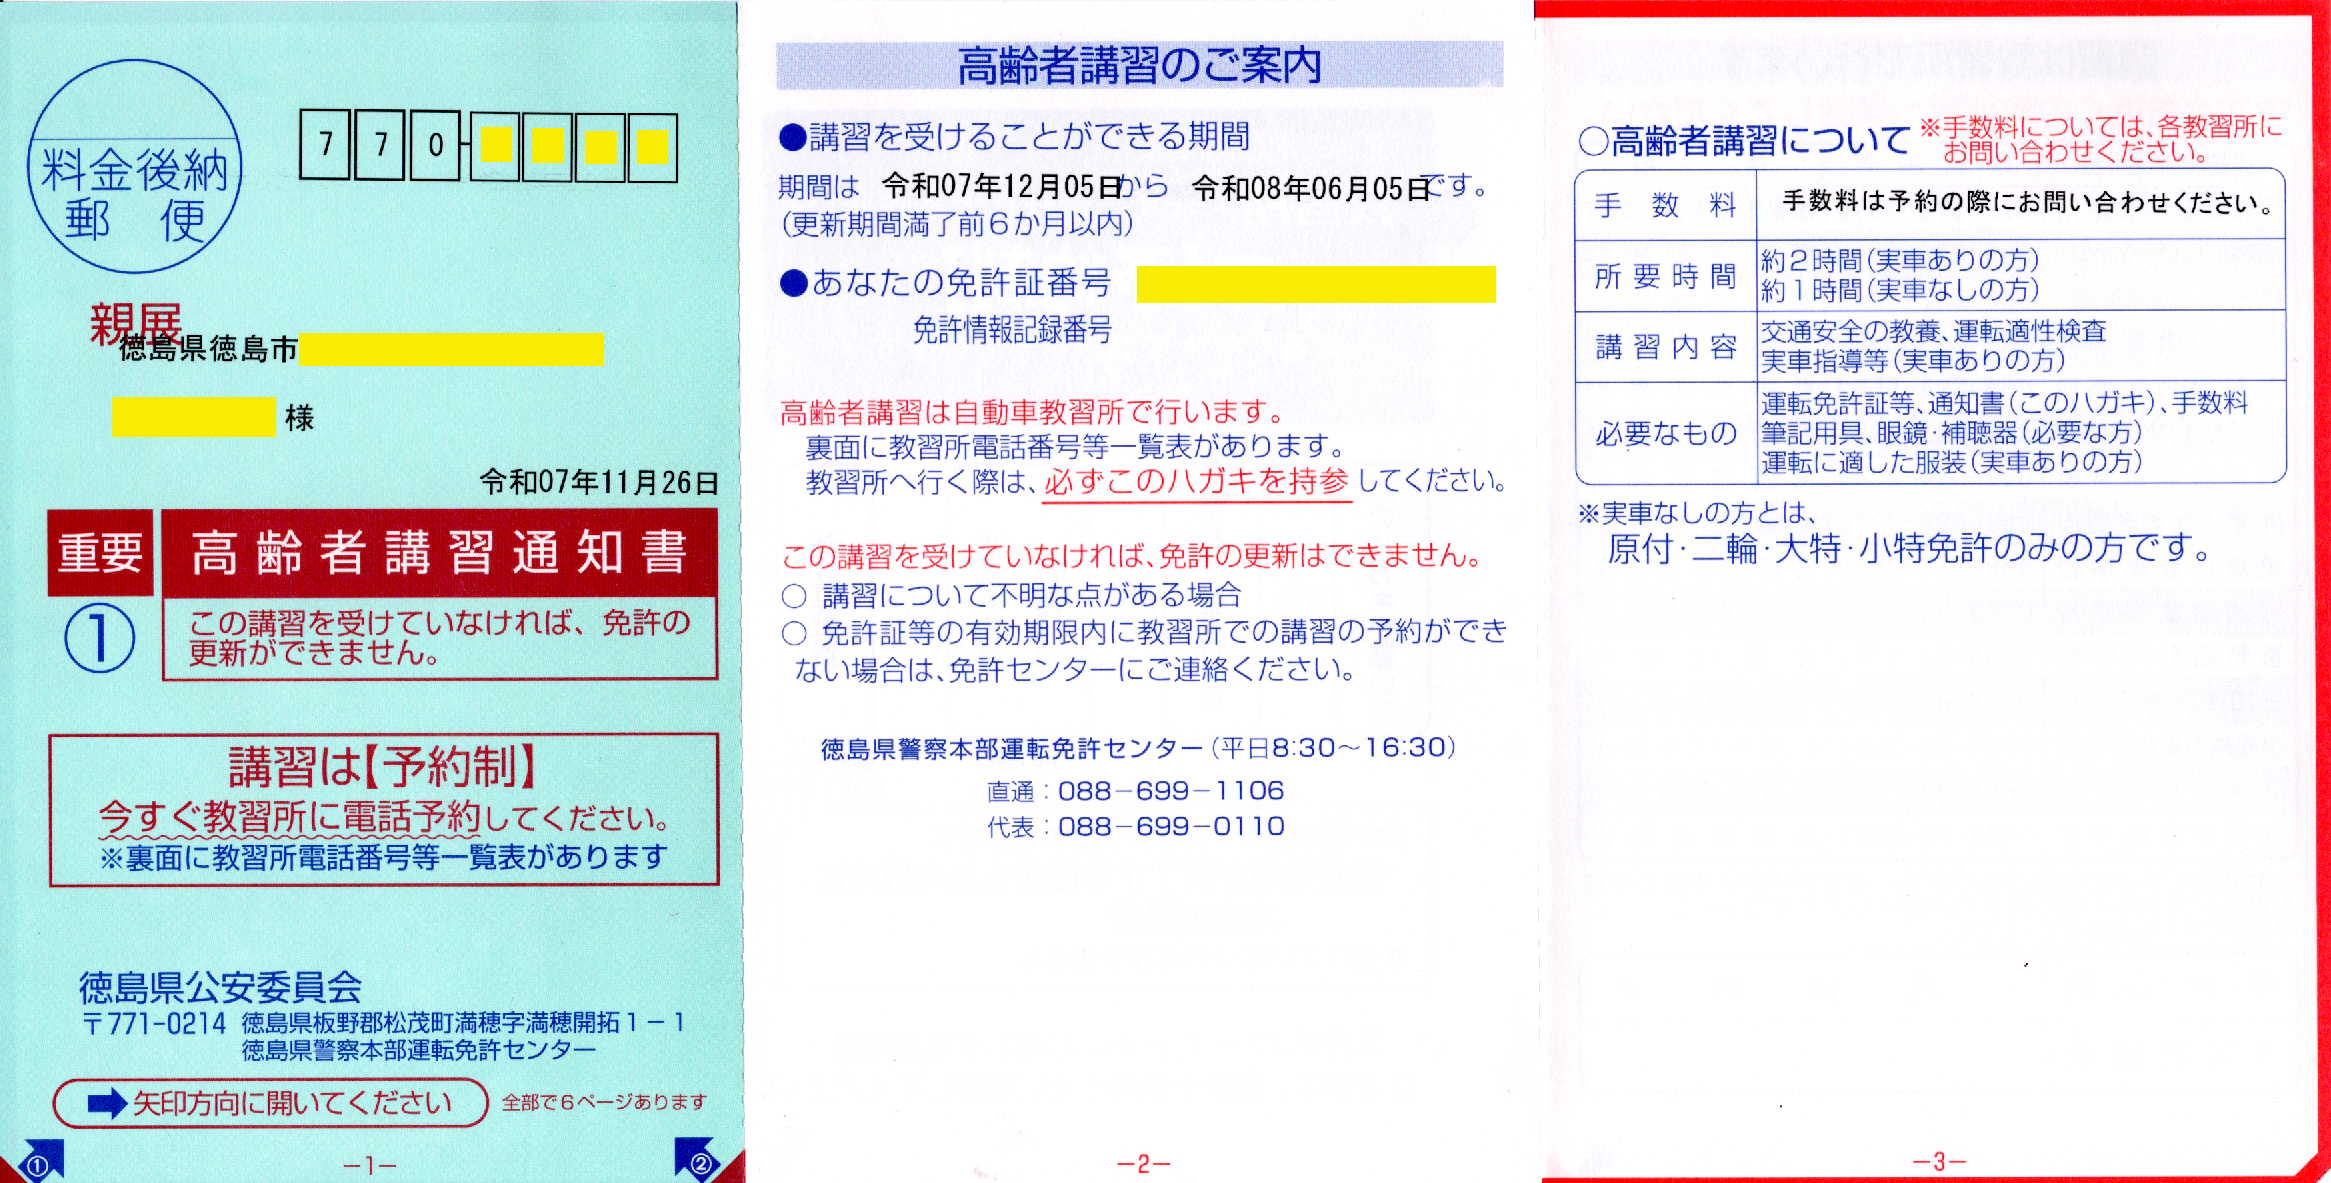Select the circle beside 講習について不明な点がある場合
Image resolution: width=2331 pixels, height=1183 pixels.
point(794,597)
